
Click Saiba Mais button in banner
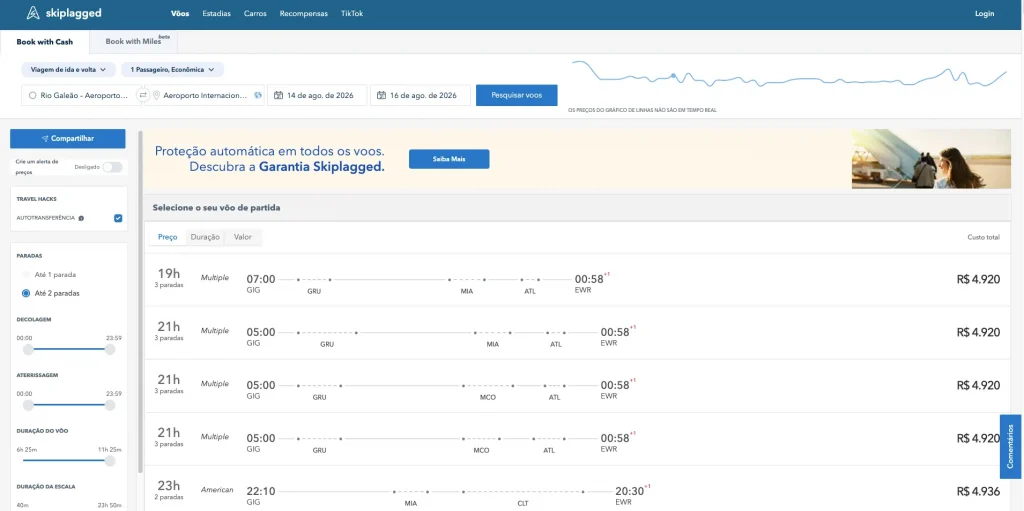click(449, 159)
